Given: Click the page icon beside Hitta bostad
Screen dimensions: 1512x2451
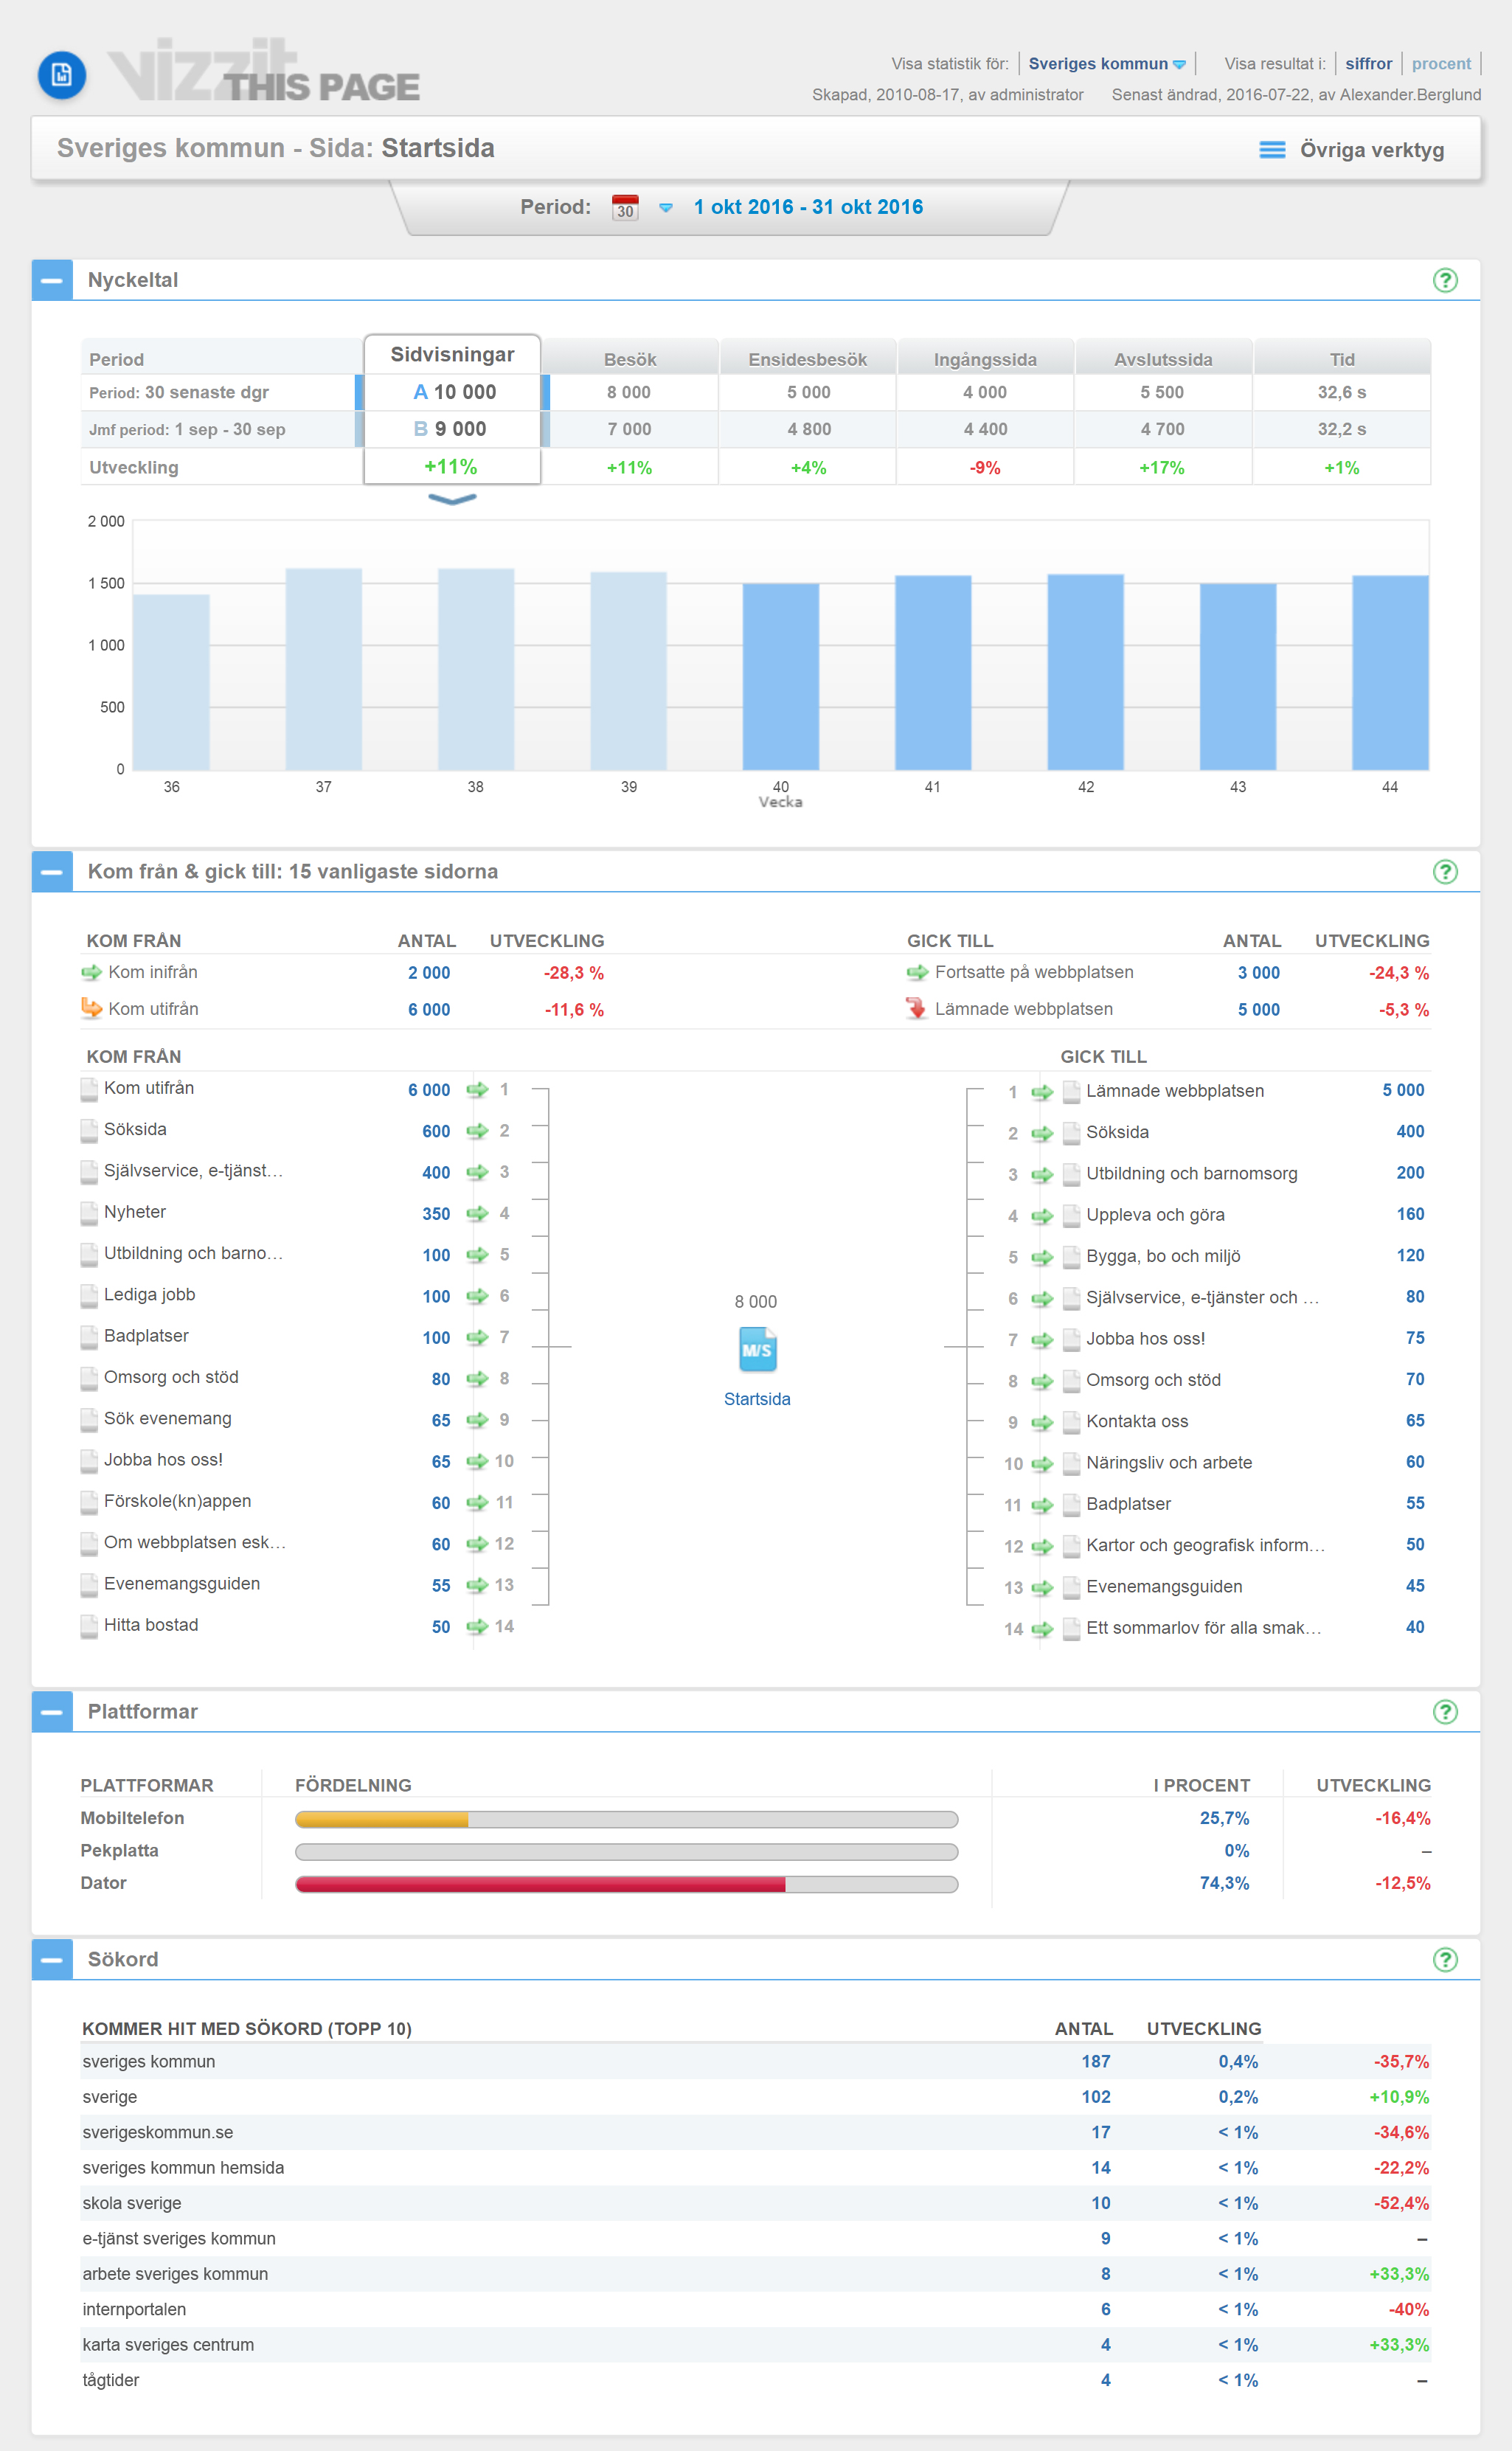Looking at the screenshot, I should point(90,1627).
